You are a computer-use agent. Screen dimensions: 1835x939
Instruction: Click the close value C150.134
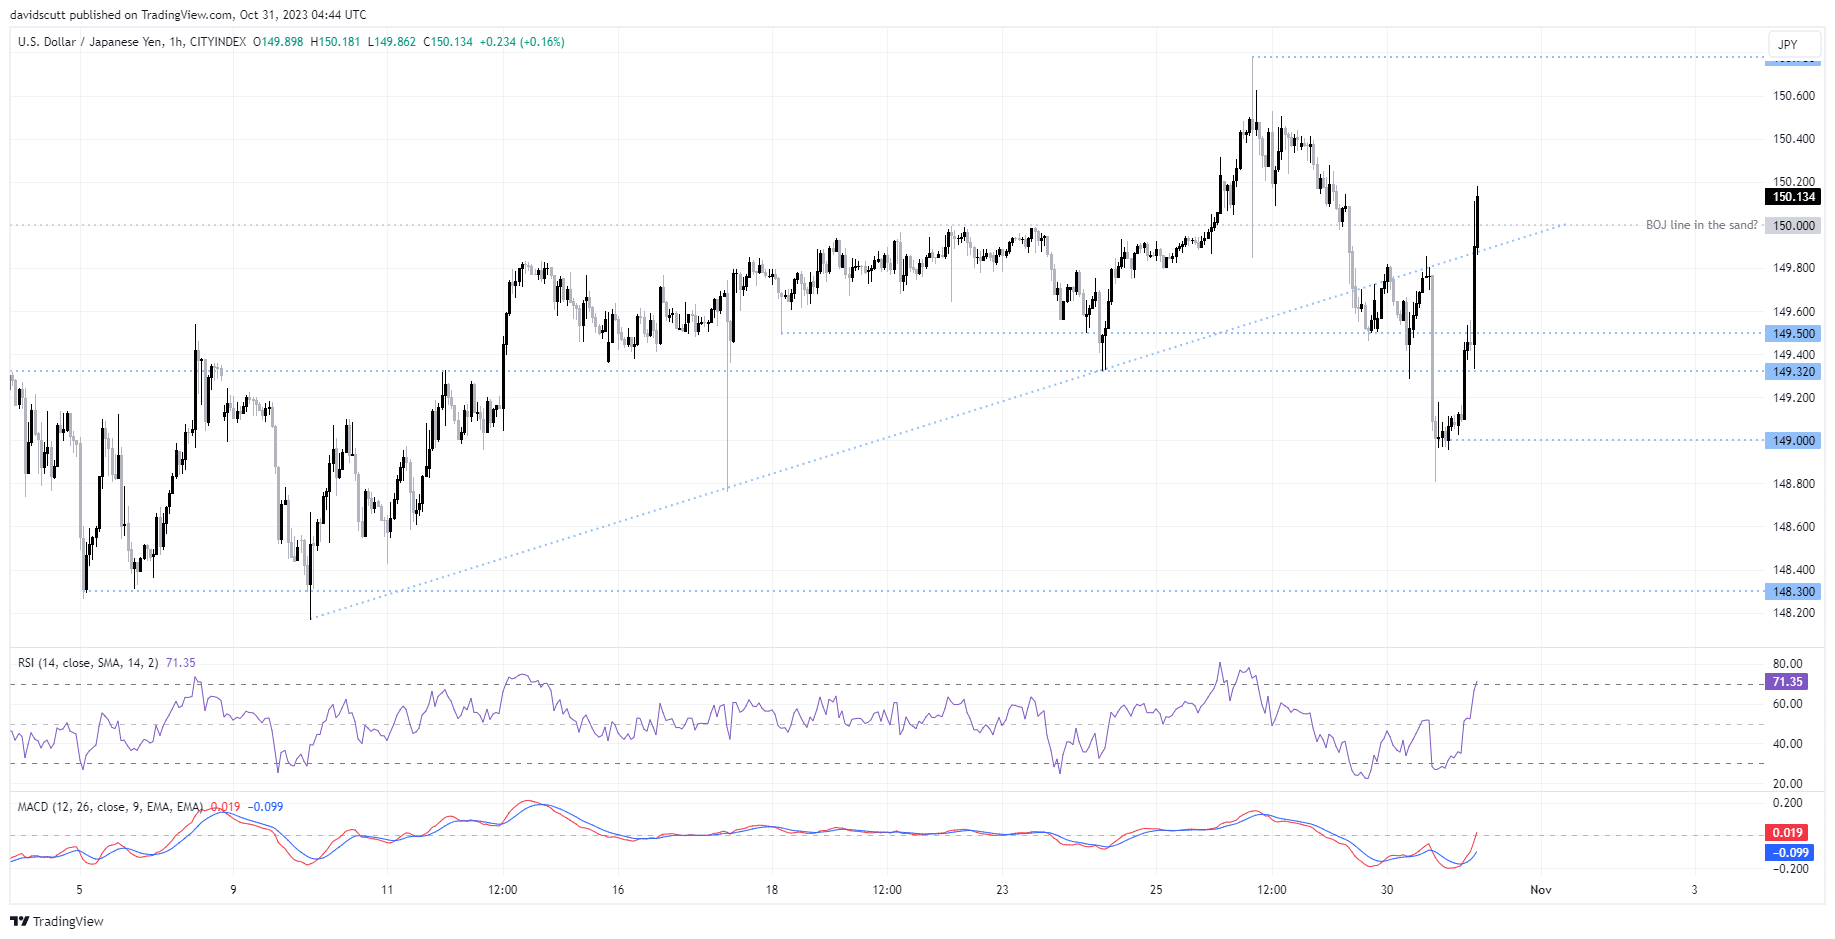coord(448,42)
